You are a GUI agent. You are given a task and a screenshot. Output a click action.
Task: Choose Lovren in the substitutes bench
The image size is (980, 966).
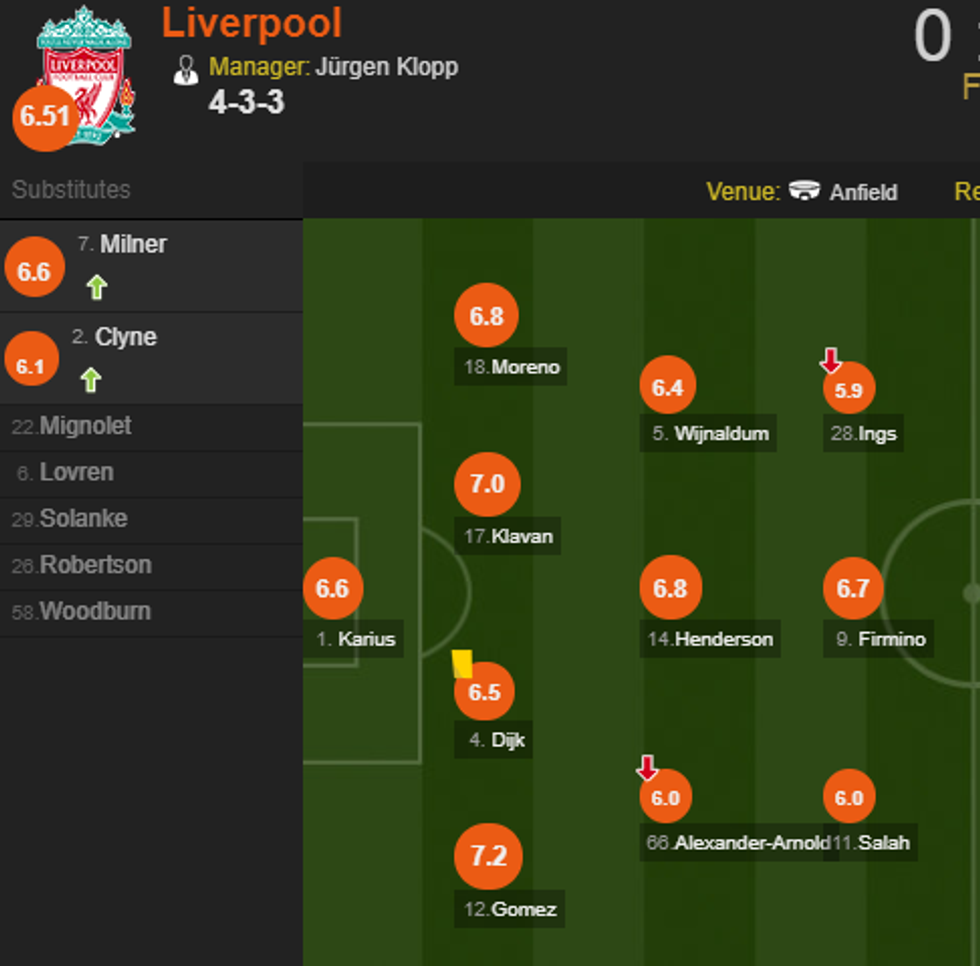tap(76, 472)
